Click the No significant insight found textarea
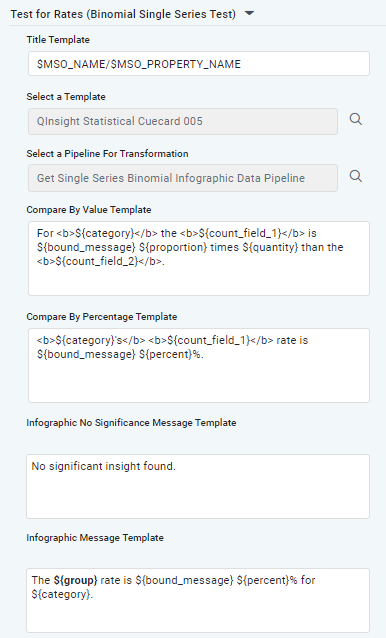Viewport: 386px width, 638px height. pyautogui.click(x=198, y=487)
